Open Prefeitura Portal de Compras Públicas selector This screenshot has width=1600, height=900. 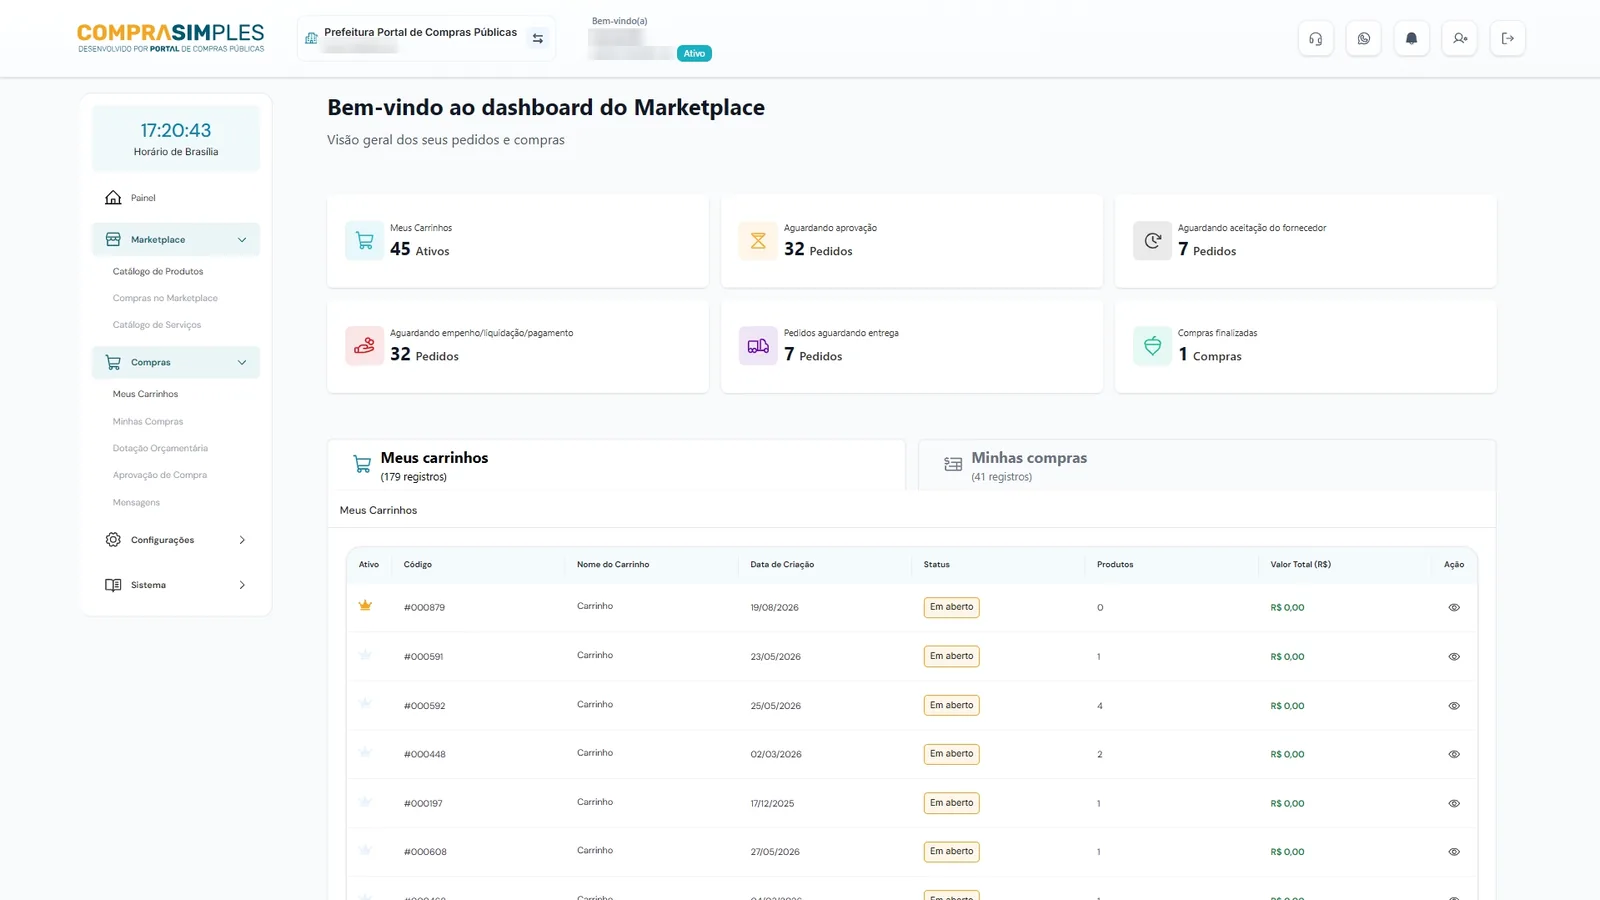tap(426, 39)
